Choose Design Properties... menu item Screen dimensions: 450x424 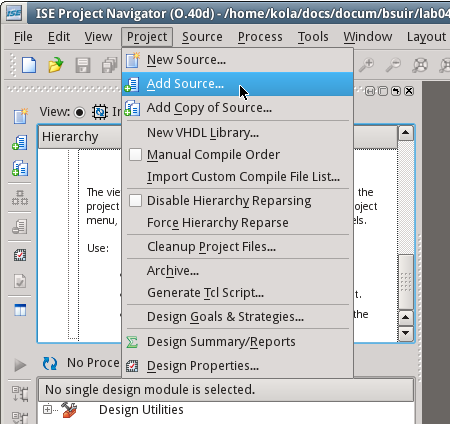point(237,366)
